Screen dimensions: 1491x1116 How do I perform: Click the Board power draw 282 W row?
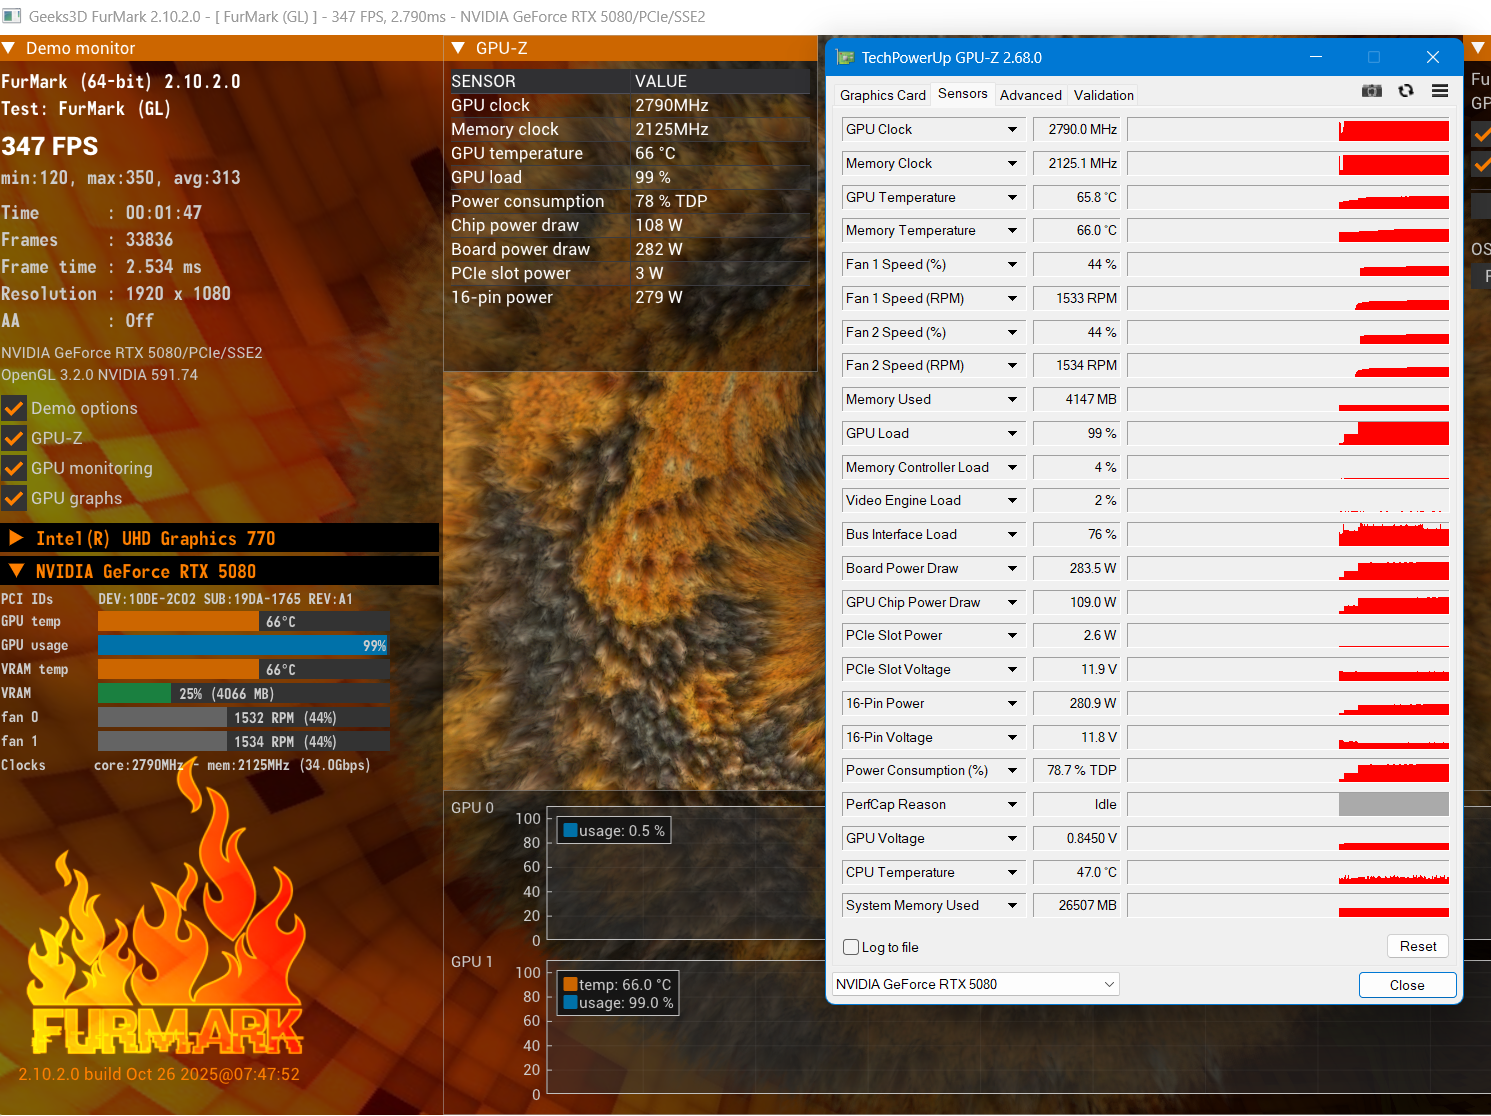[630, 249]
